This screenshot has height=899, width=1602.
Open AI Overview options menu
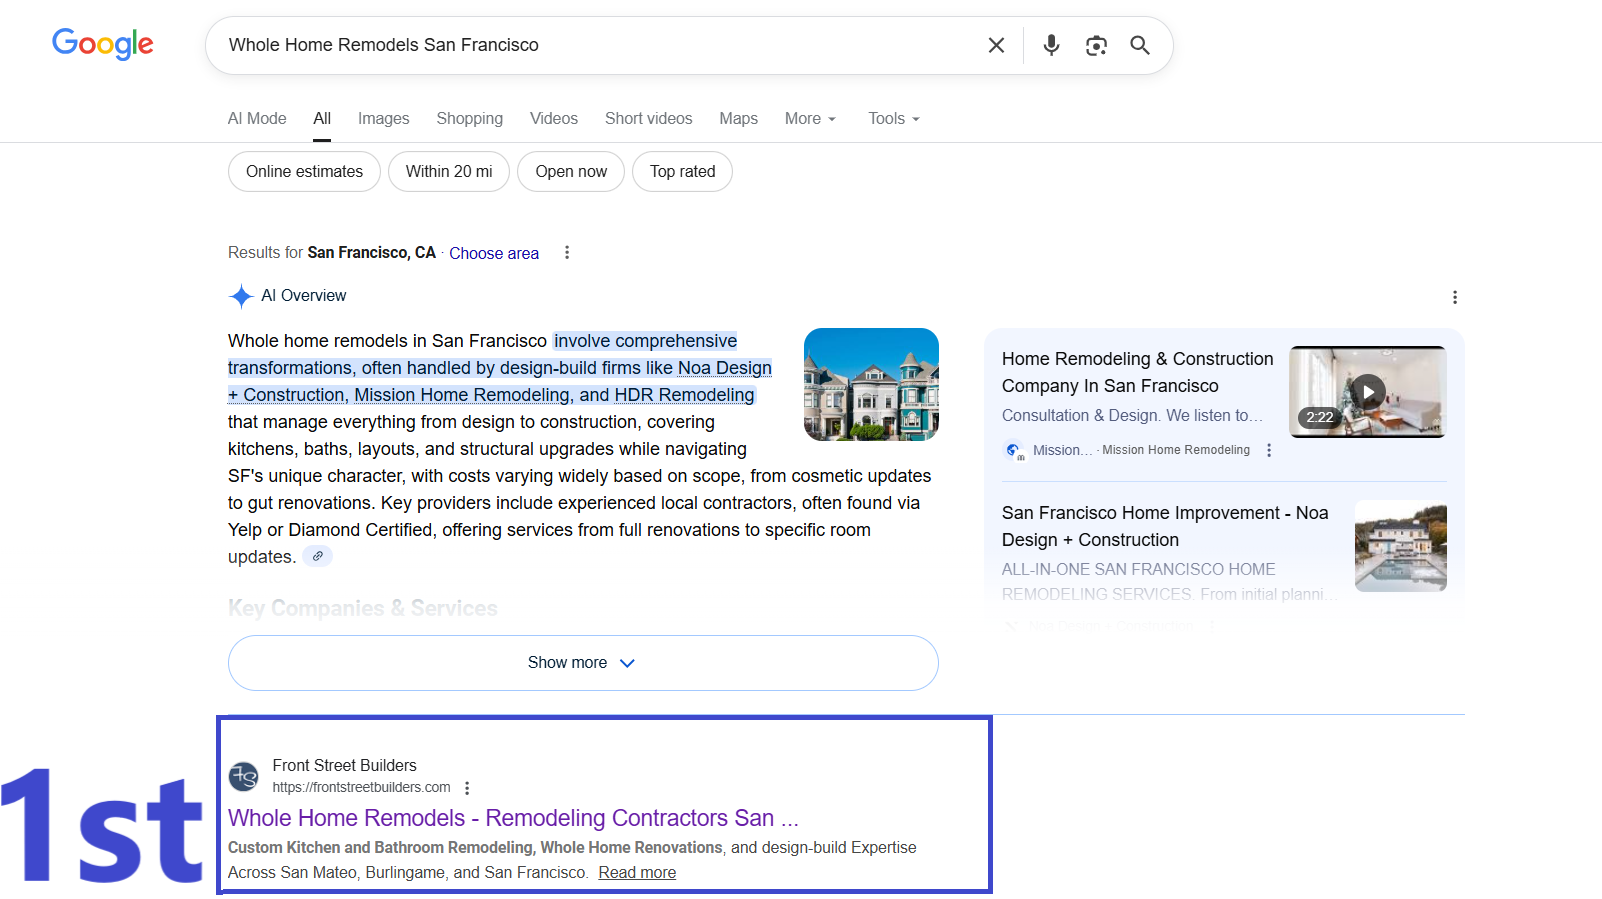tap(1455, 297)
